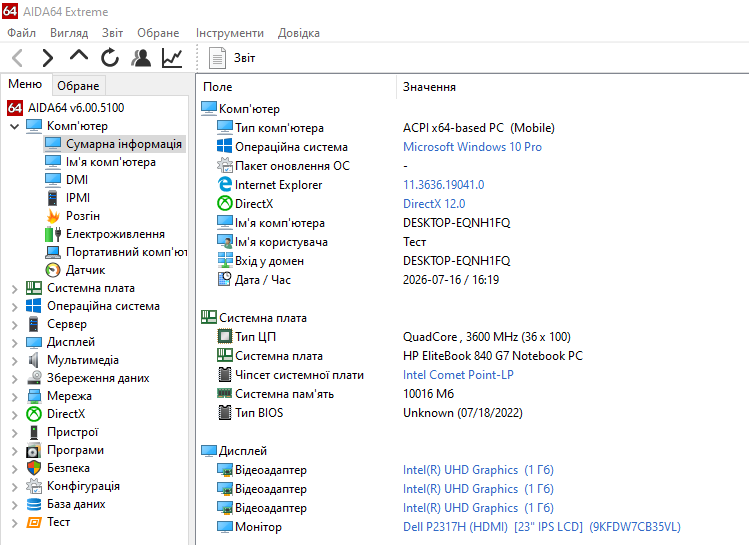Open the 11.3636.19041.0 version link
The width and height of the screenshot is (749, 545).
443,185
